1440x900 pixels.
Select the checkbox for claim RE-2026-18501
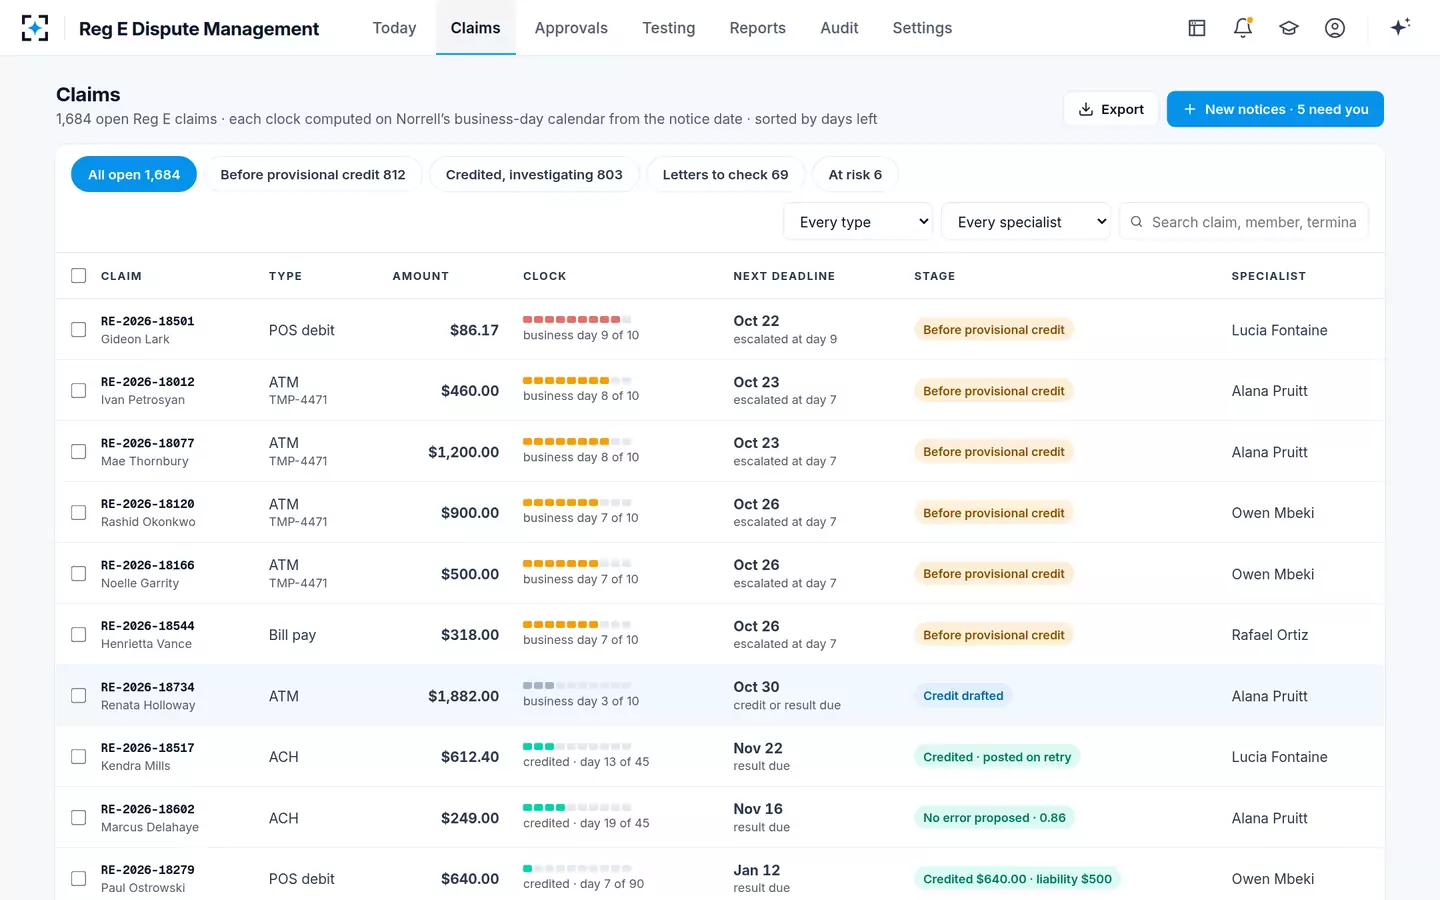pos(78,330)
